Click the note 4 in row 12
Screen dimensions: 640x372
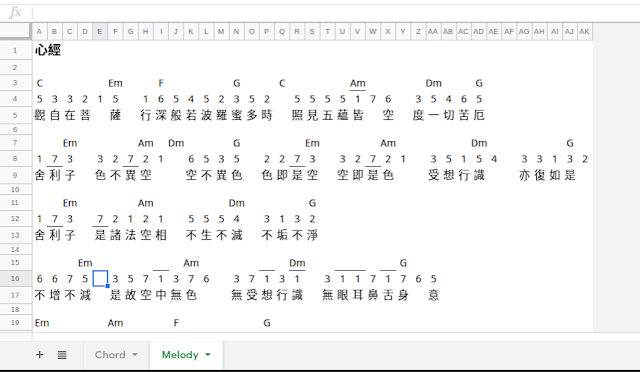[x=236, y=219]
